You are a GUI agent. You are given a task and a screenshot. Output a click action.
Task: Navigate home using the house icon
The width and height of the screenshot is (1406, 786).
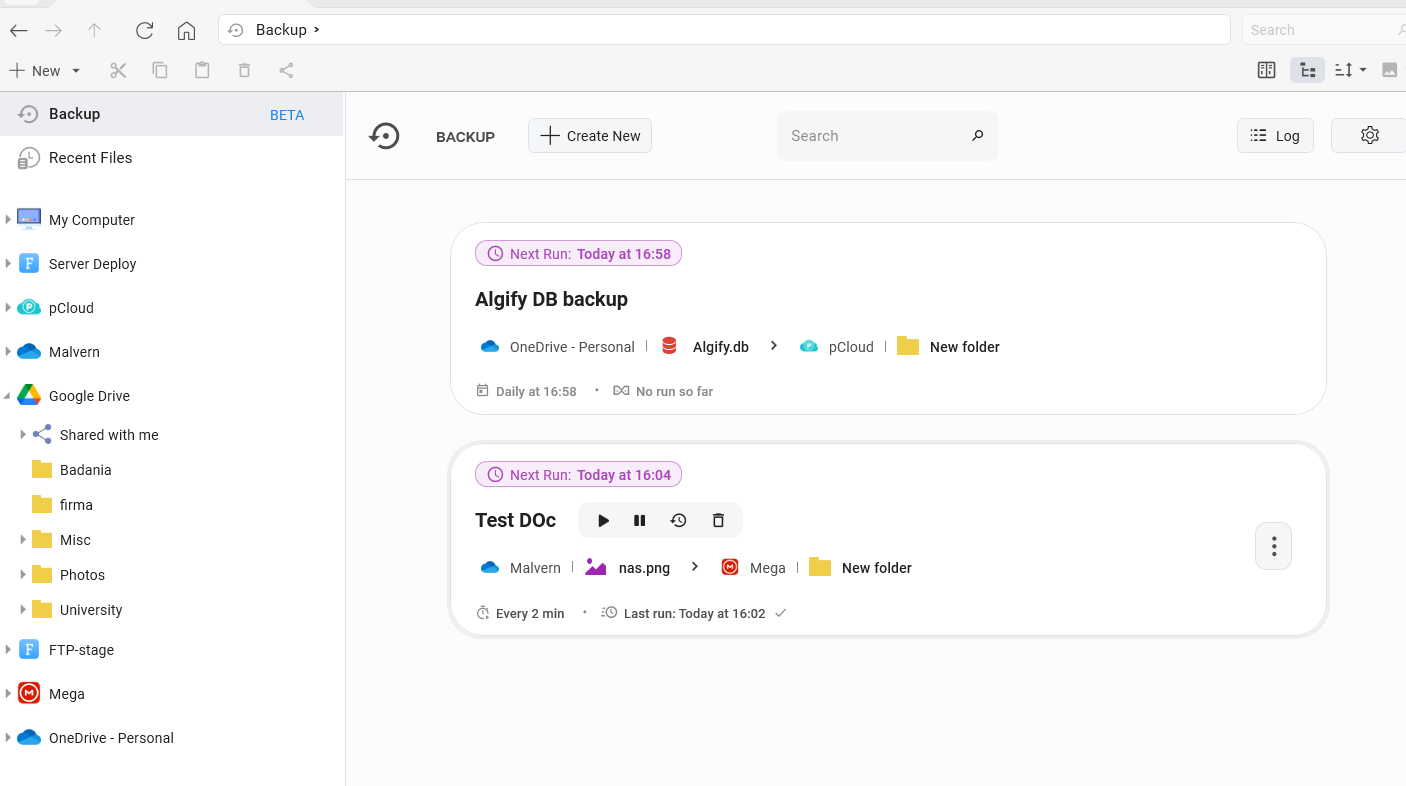coord(186,30)
